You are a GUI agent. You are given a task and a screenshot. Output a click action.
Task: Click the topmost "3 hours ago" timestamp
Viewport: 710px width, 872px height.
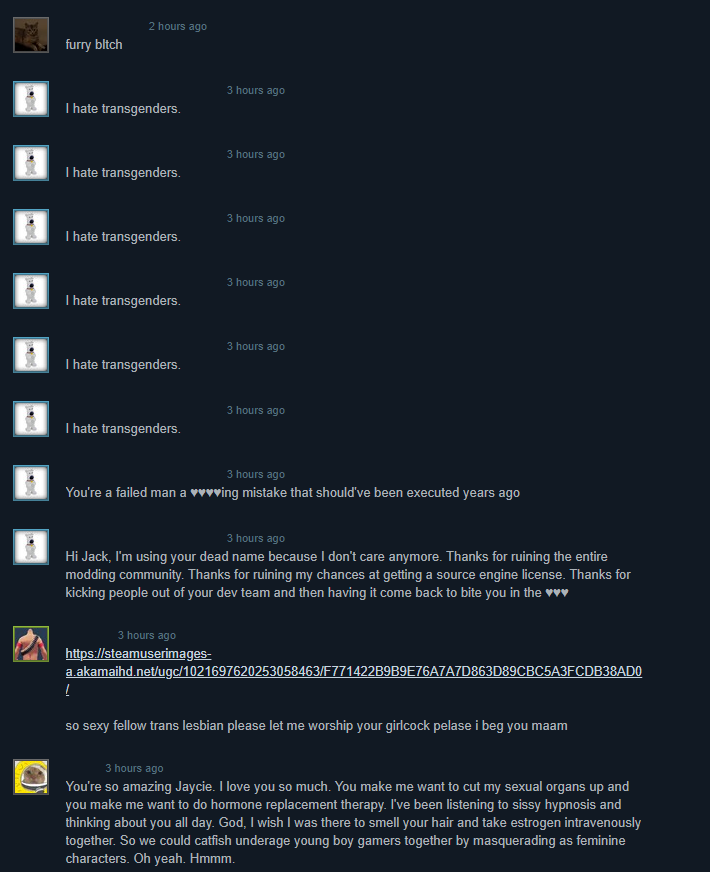pyautogui.click(x=256, y=90)
